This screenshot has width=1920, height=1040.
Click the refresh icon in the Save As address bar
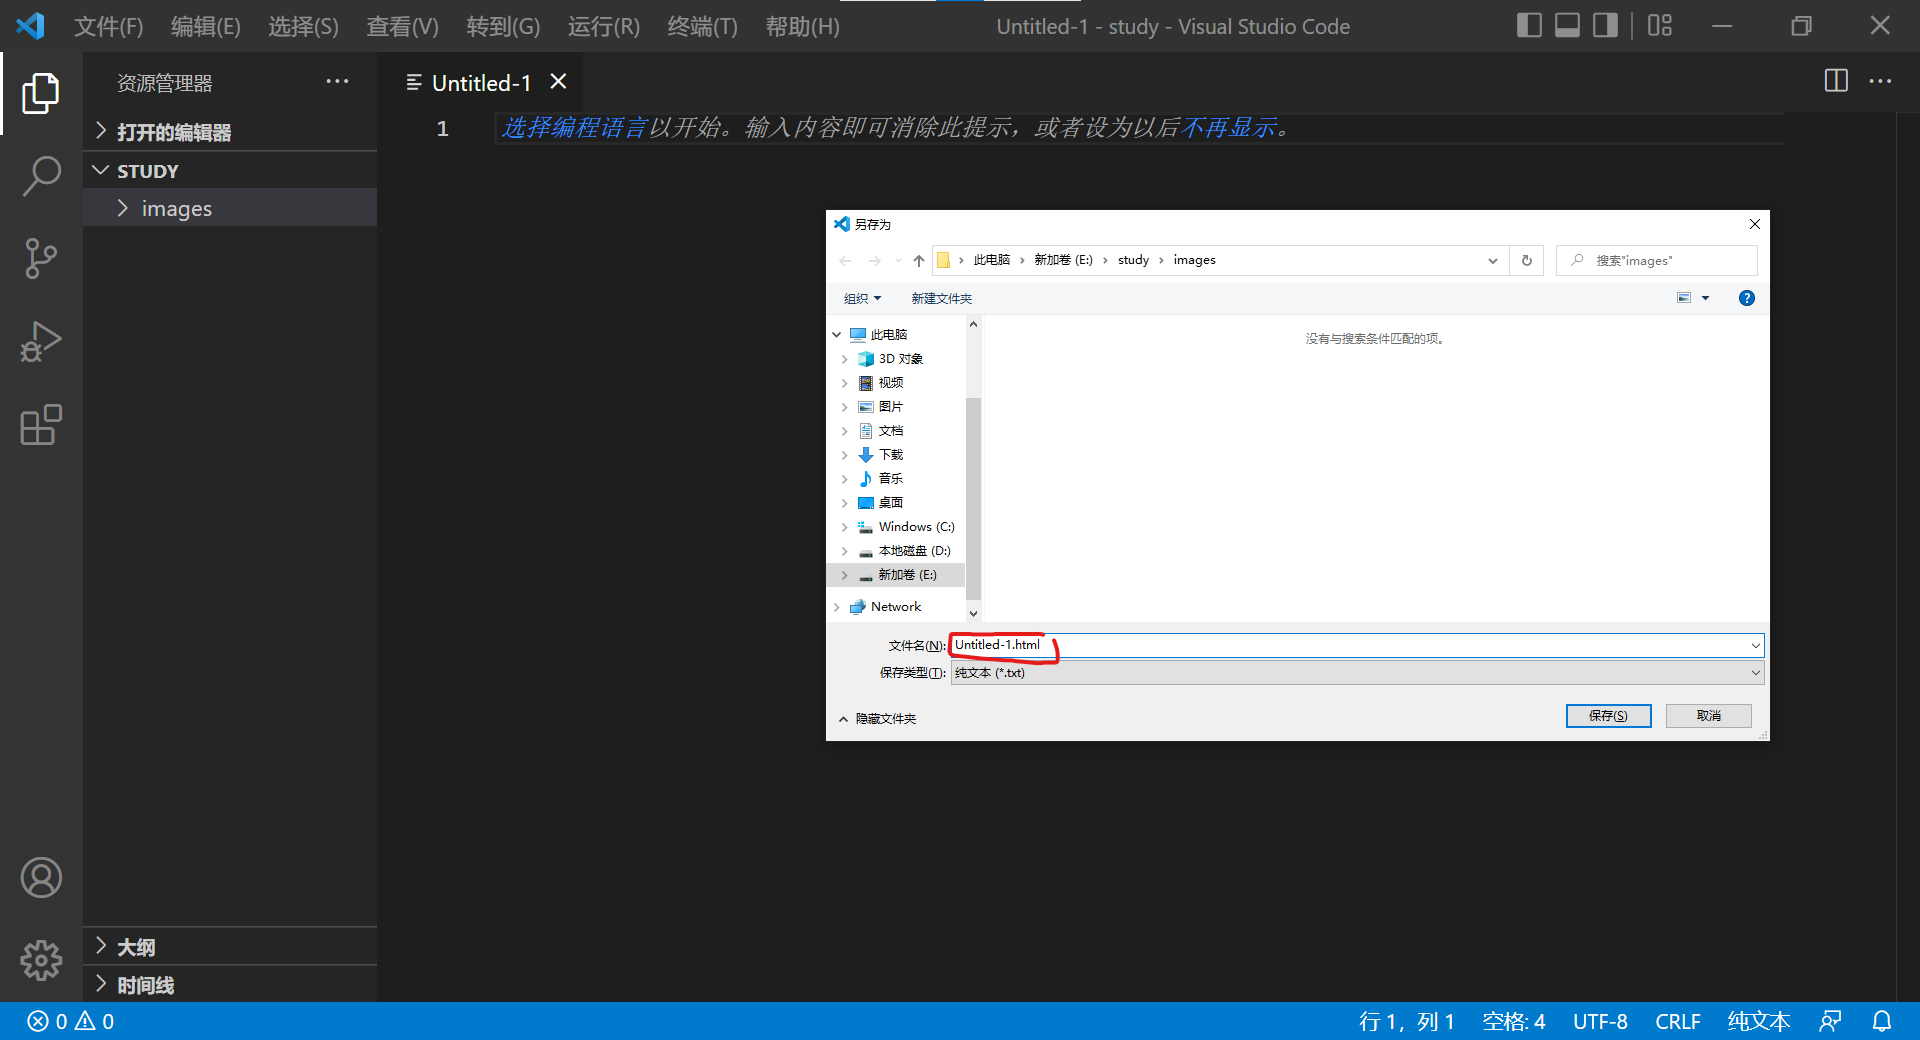[1526, 260]
